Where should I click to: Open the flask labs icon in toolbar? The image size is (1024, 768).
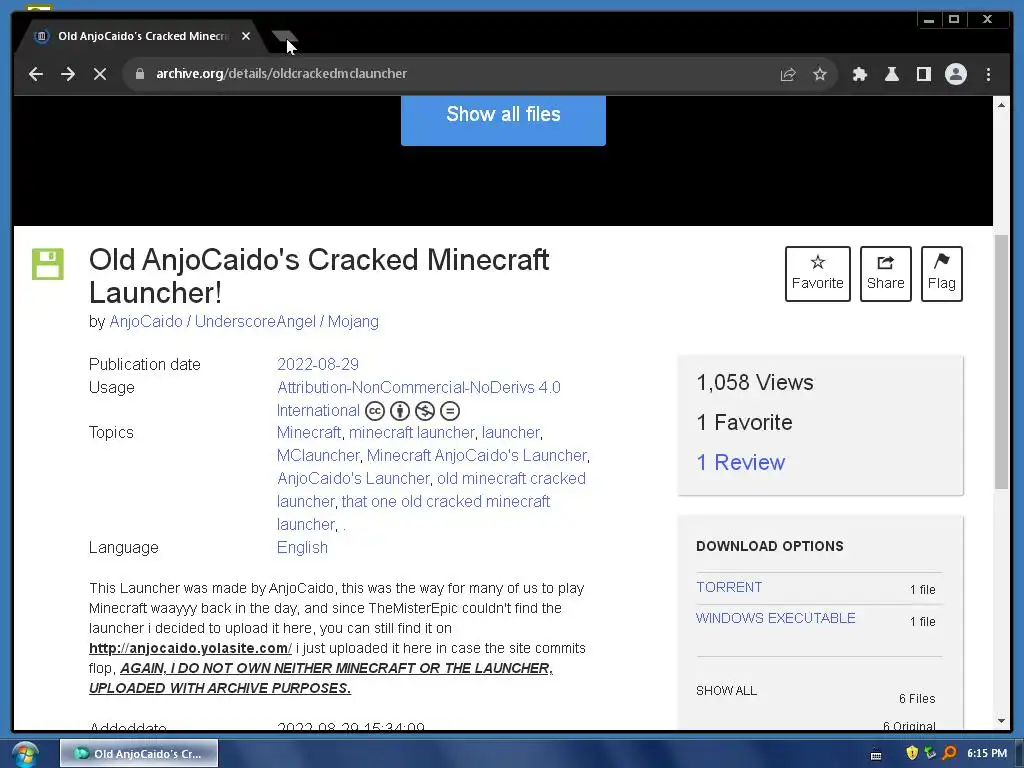(891, 74)
